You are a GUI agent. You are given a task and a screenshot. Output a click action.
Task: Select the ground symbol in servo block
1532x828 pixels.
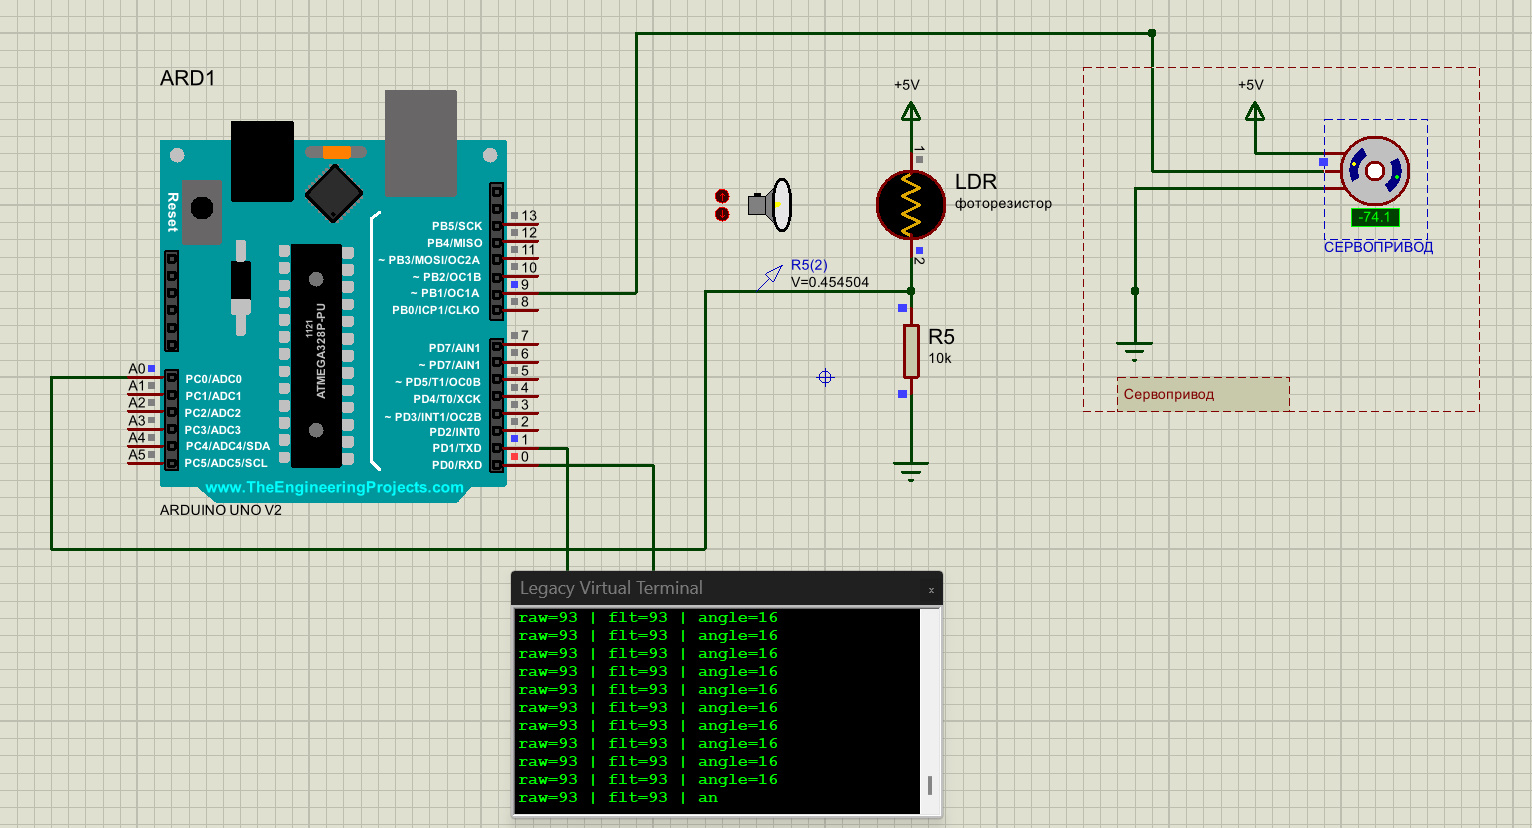(x=1134, y=350)
